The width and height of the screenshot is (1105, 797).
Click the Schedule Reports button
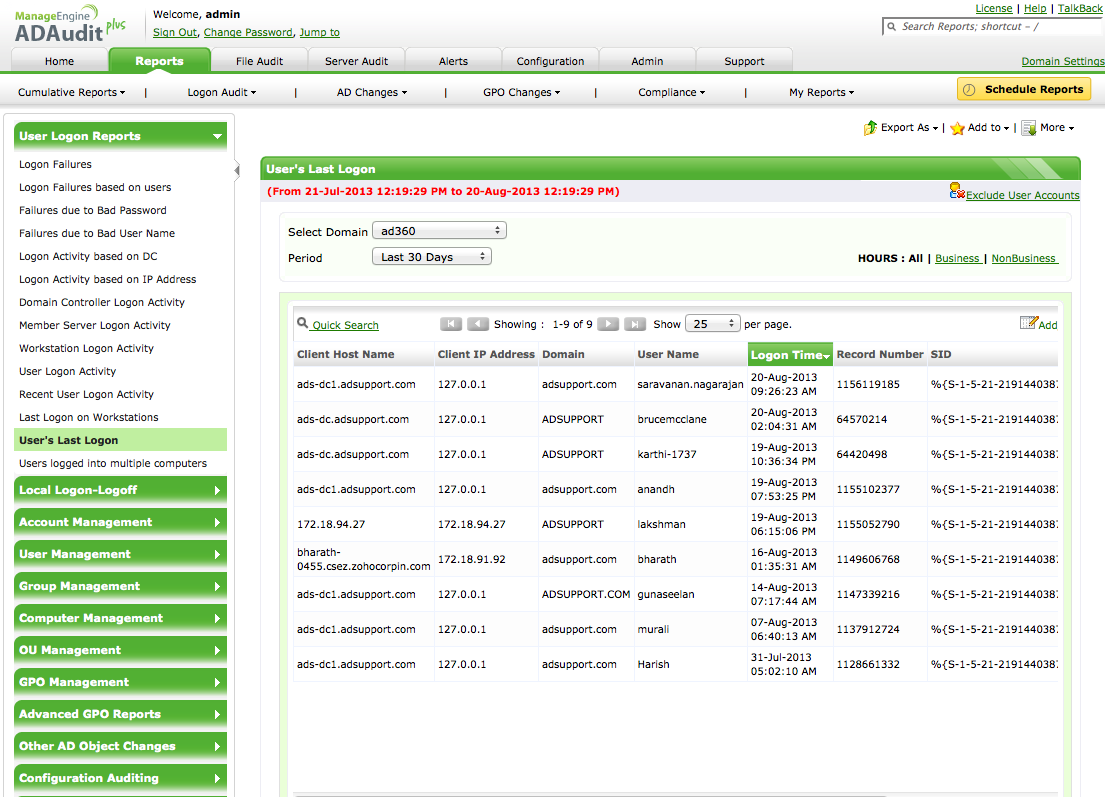(x=1023, y=89)
